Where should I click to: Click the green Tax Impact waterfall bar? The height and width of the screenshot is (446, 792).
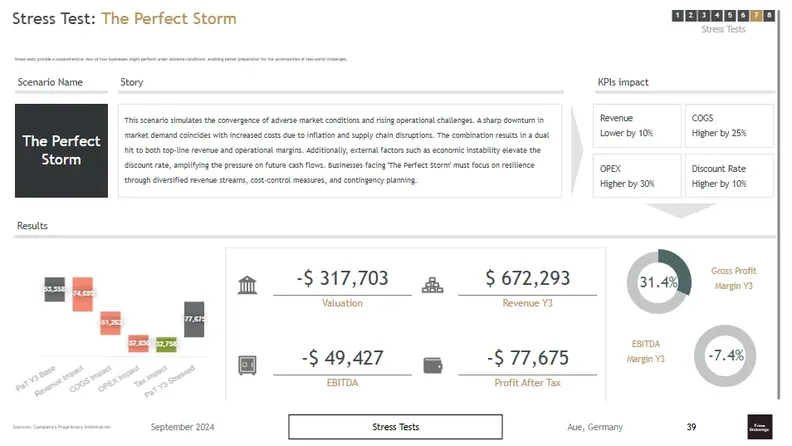[x=166, y=343]
